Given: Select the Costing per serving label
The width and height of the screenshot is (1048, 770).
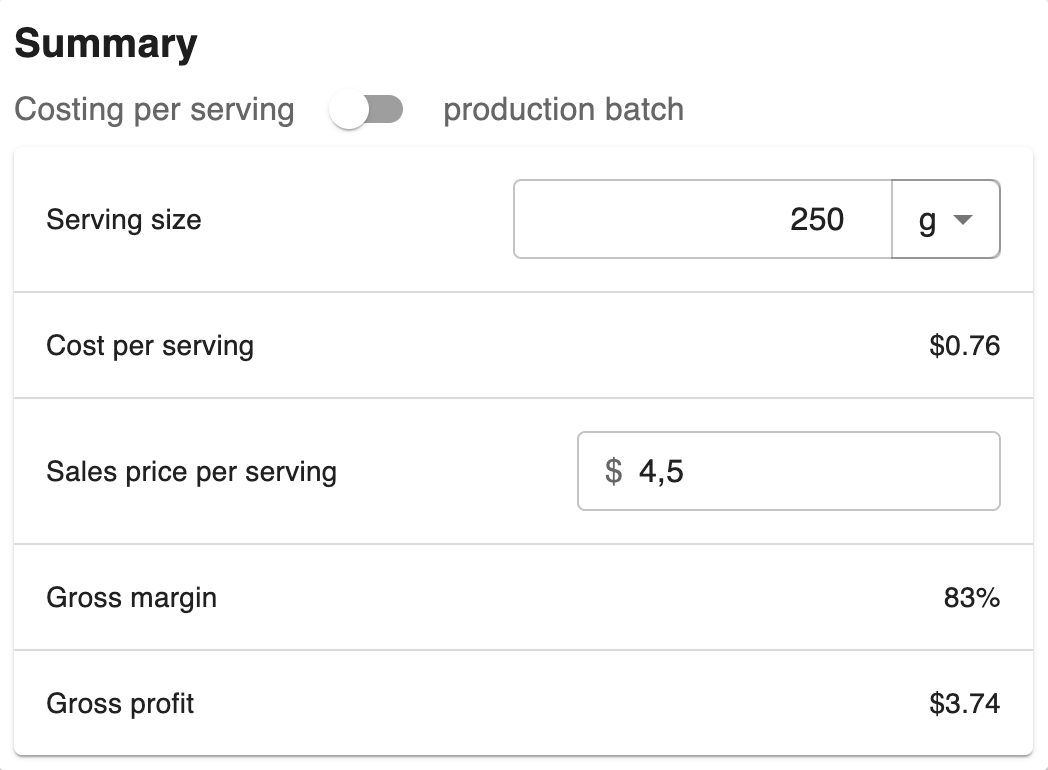Looking at the screenshot, I should [x=154, y=110].
